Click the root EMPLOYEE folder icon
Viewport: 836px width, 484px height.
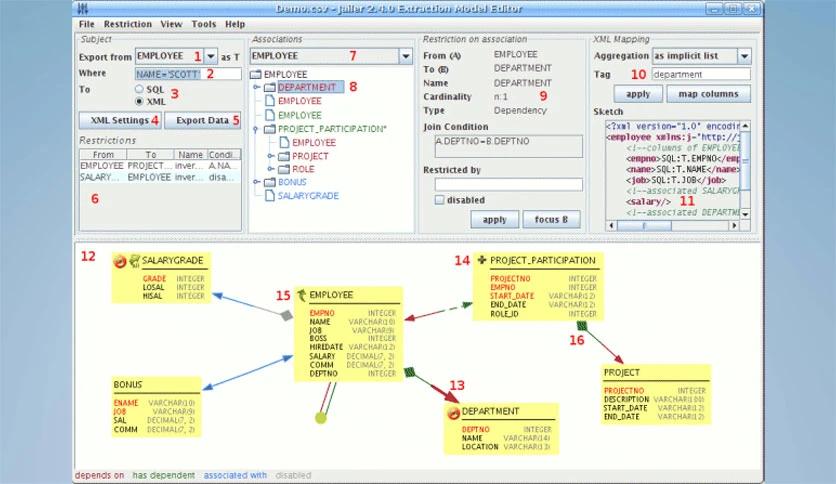pyautogui.click(x=255, y=74)
